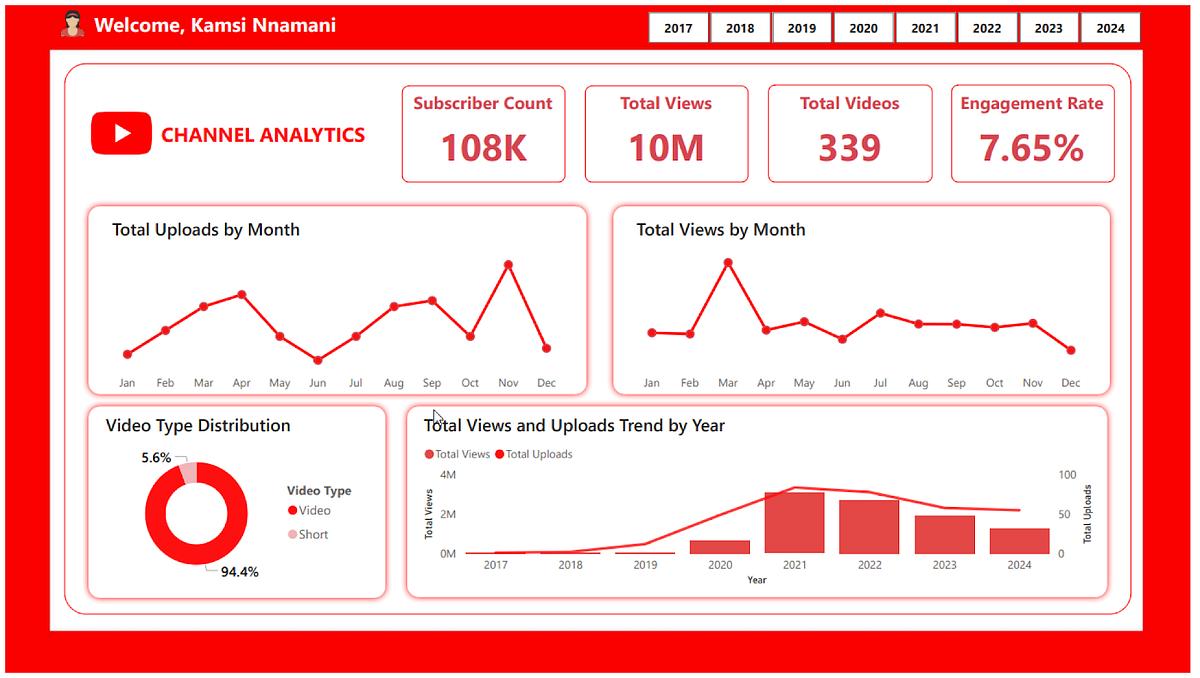Click the June low point in Total Uploads
This screenshot has height=678, width=1200.
click(x=318, y=360)
